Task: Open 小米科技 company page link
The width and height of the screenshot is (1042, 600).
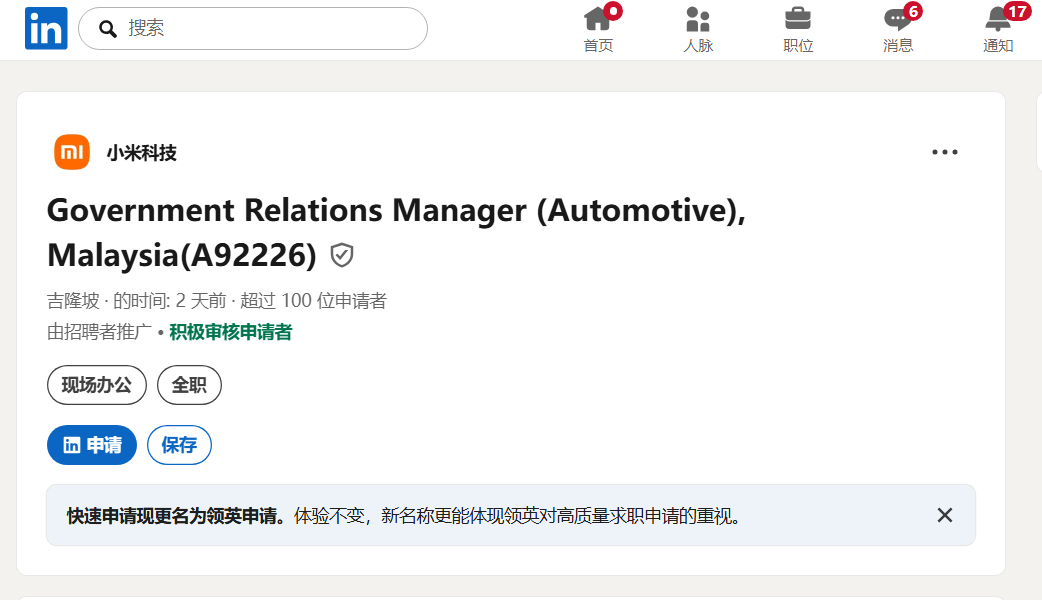Action: point(142,153)
